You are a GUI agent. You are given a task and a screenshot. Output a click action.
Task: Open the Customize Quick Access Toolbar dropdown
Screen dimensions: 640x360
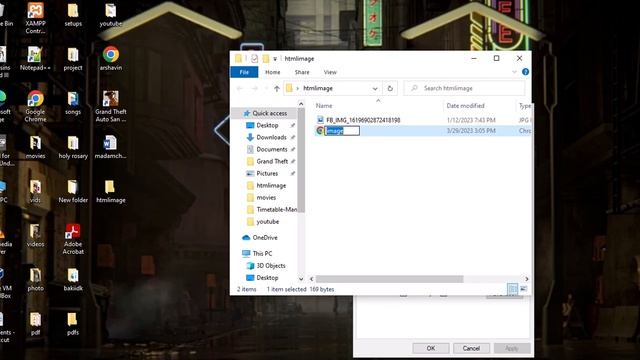(275, 59)
